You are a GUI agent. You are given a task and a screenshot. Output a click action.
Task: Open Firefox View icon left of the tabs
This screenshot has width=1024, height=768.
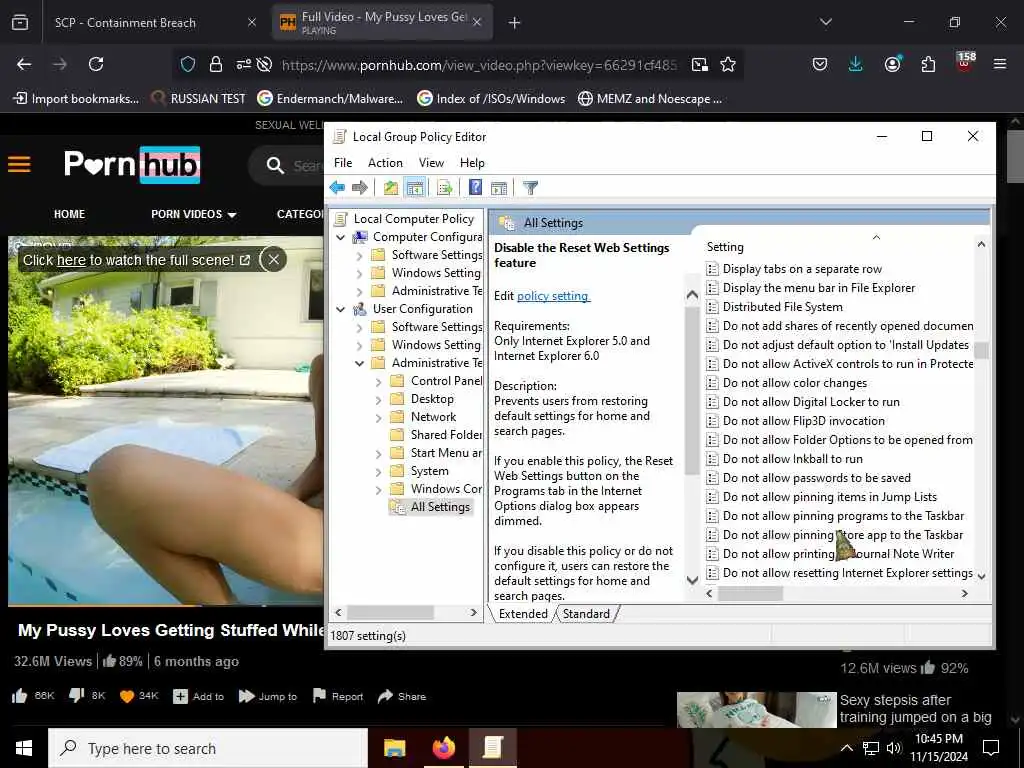[20, 23]
